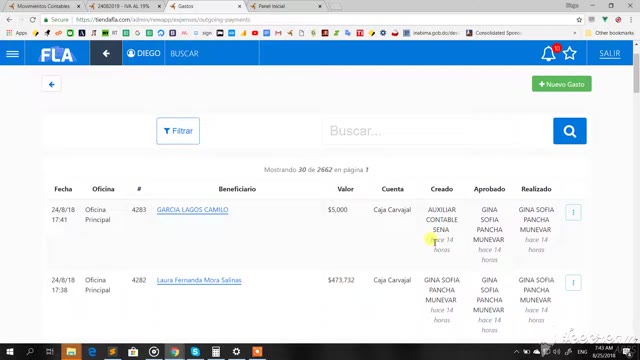
Task: Click the dark back arrow in header
Action: 106,53
